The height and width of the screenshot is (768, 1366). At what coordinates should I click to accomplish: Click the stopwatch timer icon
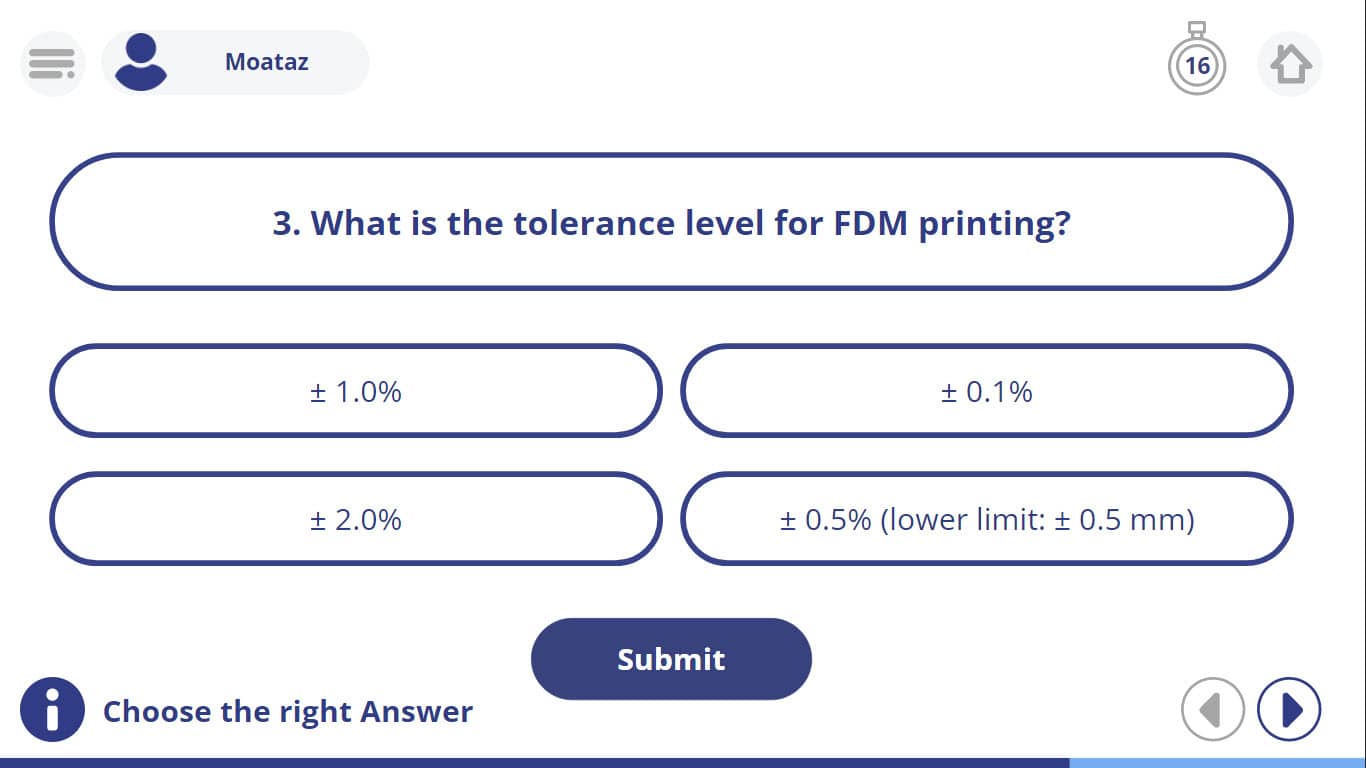[1197, 59]
